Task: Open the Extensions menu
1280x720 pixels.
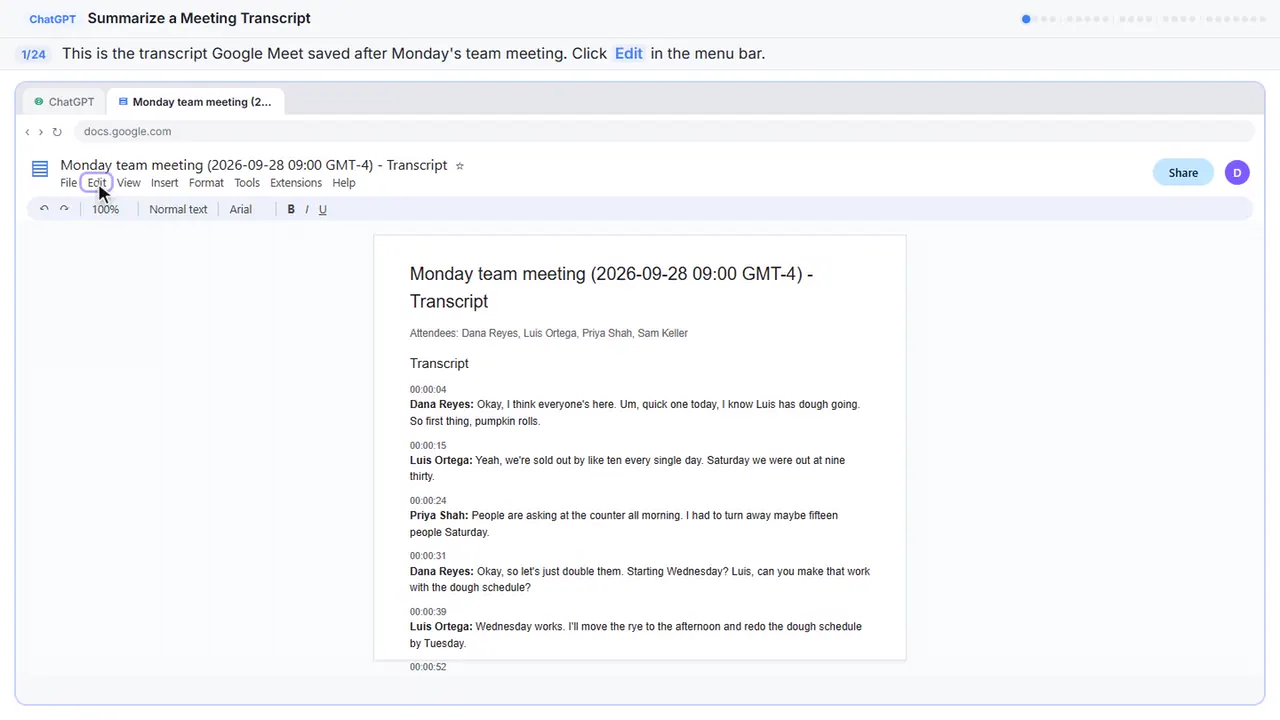Action: pos(296,183)
